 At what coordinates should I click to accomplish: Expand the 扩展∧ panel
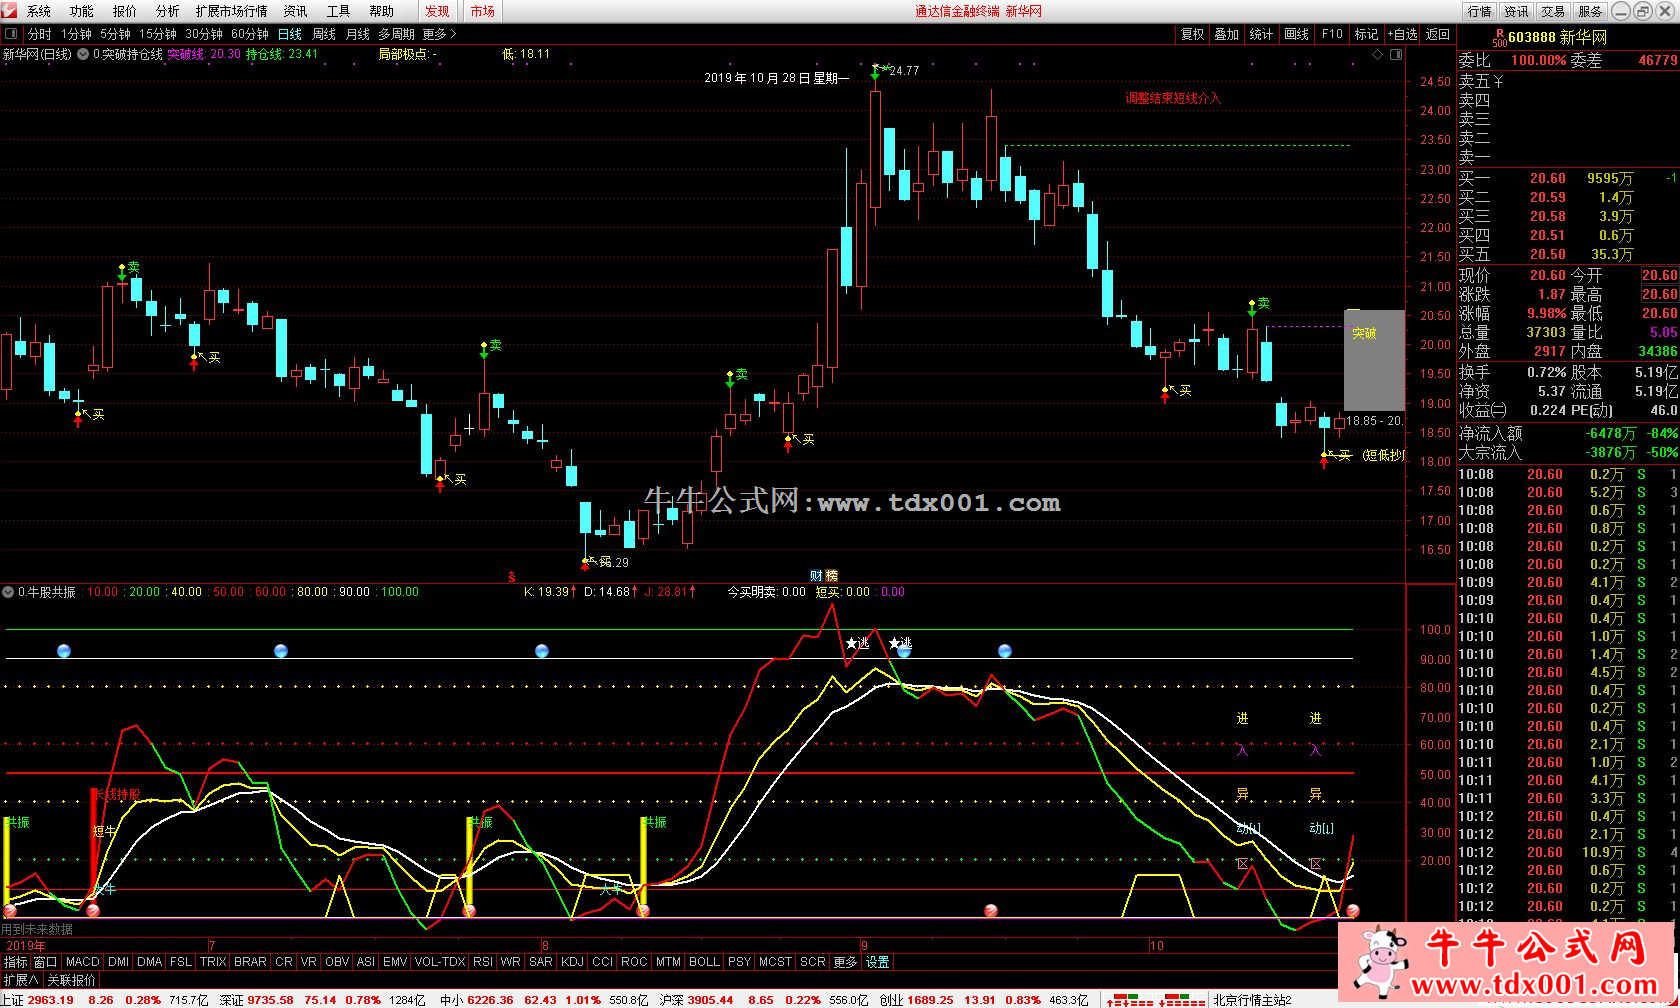[x=20, y=980]
